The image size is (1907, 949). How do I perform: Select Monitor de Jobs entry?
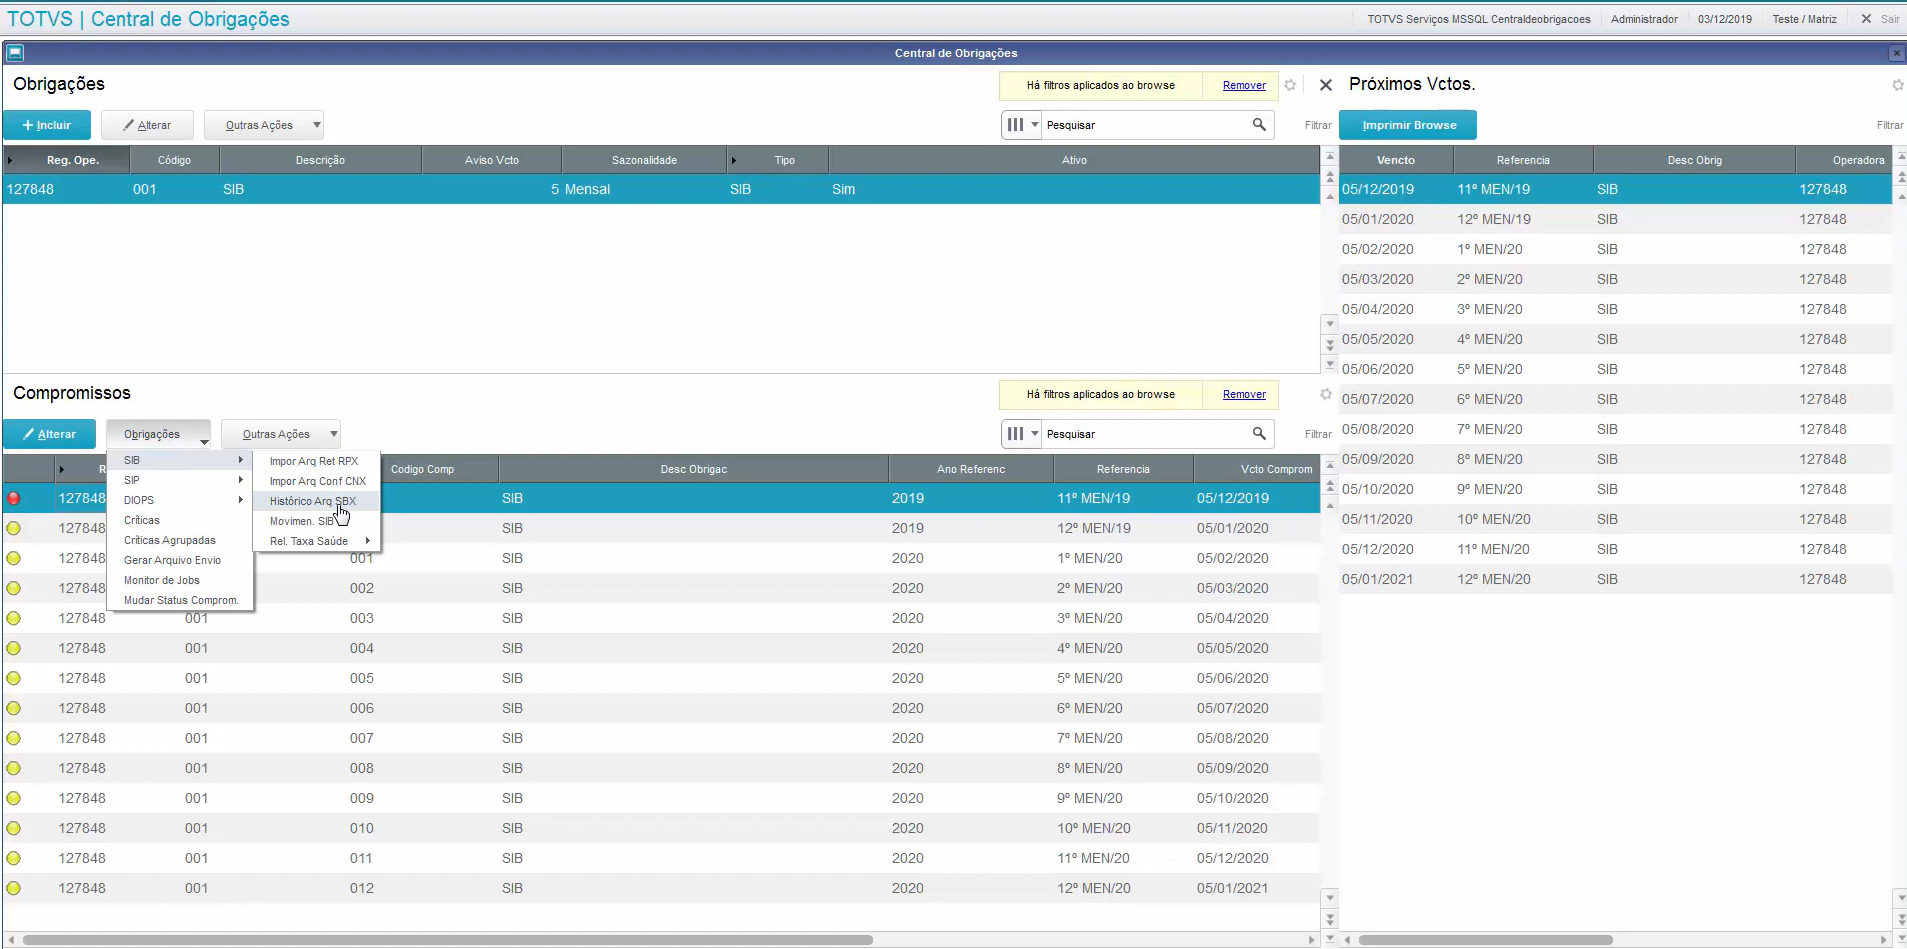pyautogui.click(x=180, y=580)
